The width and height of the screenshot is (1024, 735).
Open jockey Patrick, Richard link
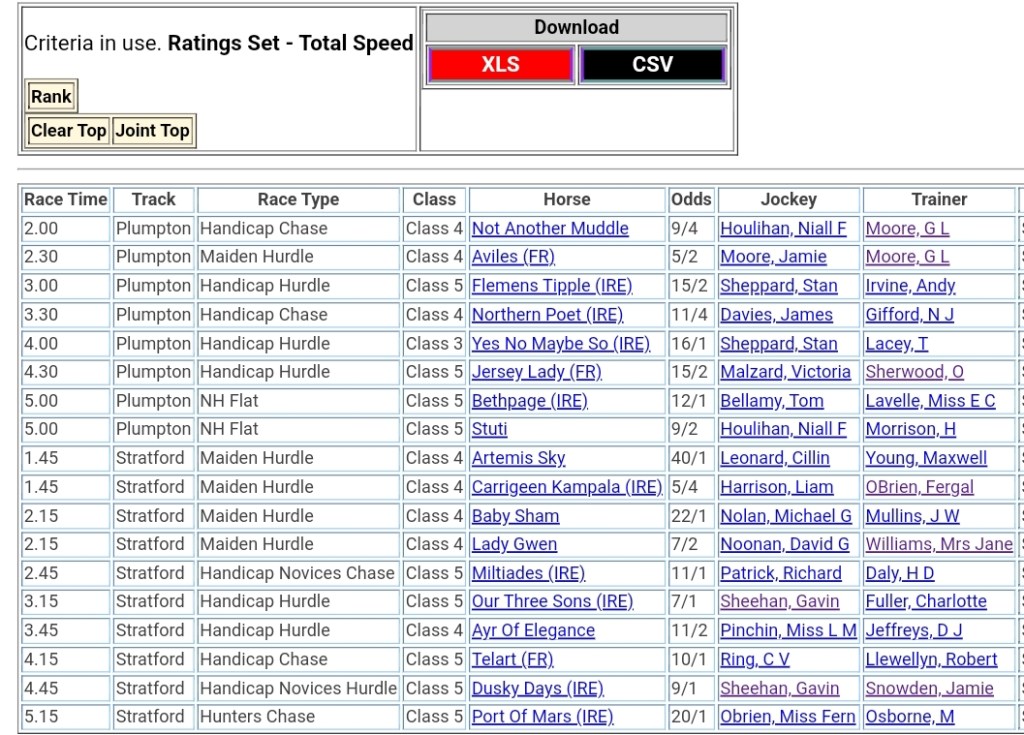click(780, 574)
